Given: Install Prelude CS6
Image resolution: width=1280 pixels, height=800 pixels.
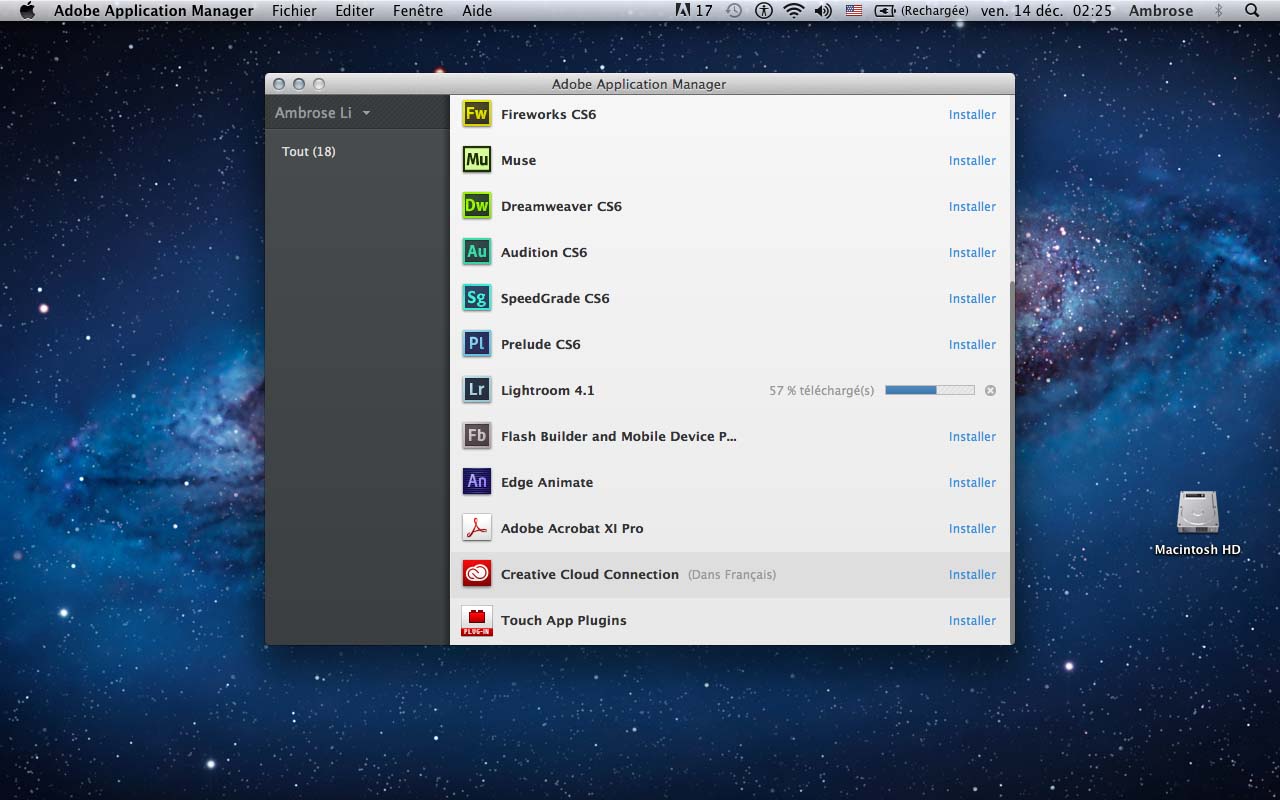Looking at the screenshot, I should tap(972, 344).
